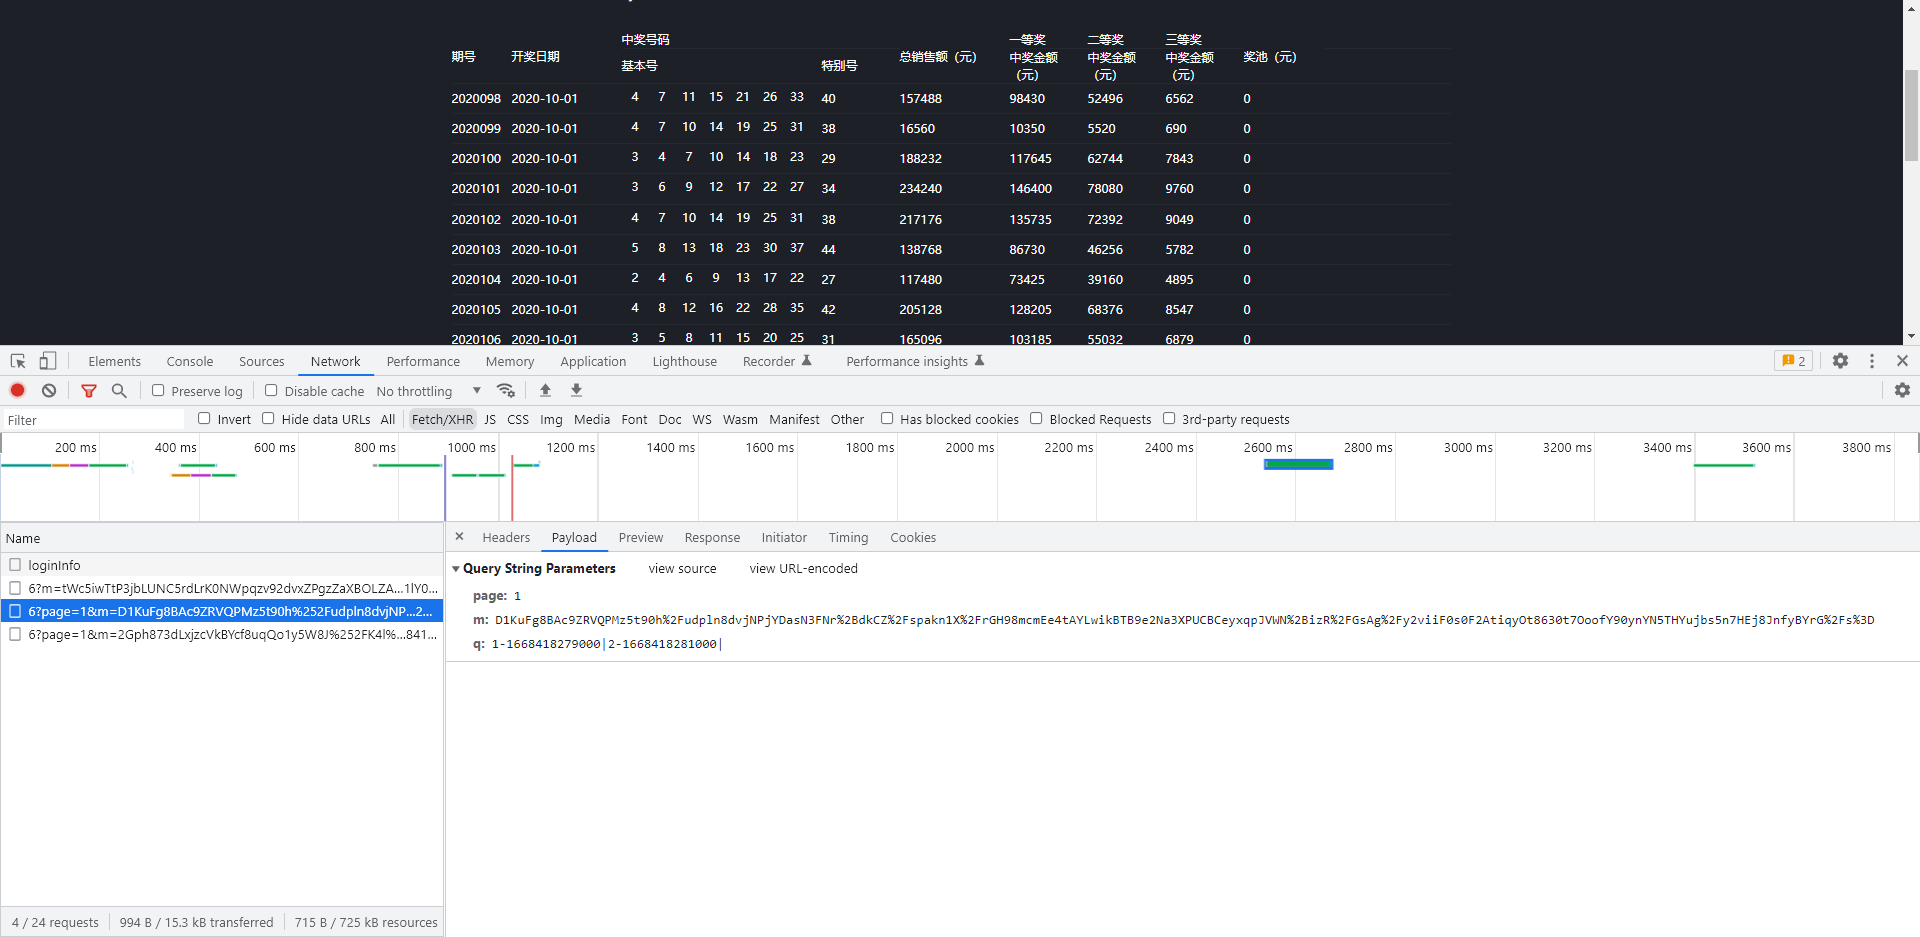Filter requests by Img
This screenshot has width=1920, height=937.
551,419
